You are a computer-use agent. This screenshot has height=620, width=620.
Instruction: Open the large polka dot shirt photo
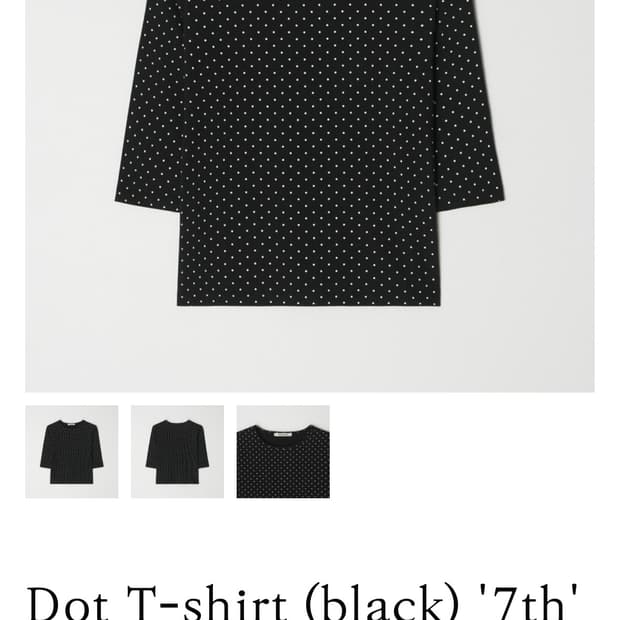pyautogui.click(x=310, y=196)
